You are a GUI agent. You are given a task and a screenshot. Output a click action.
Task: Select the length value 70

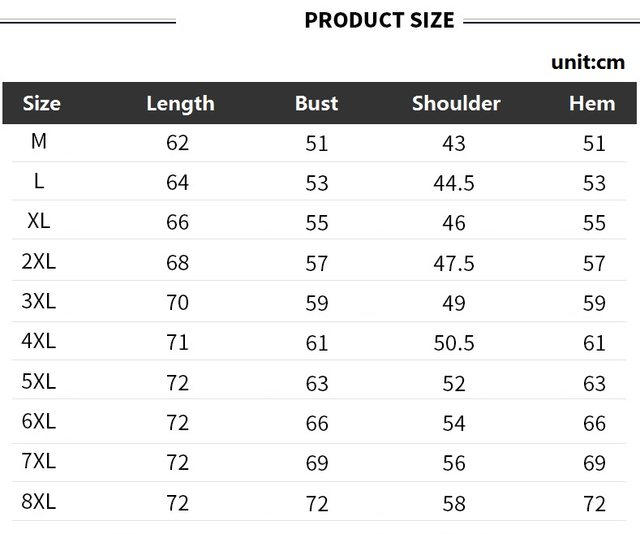click(x=177, y=303)
